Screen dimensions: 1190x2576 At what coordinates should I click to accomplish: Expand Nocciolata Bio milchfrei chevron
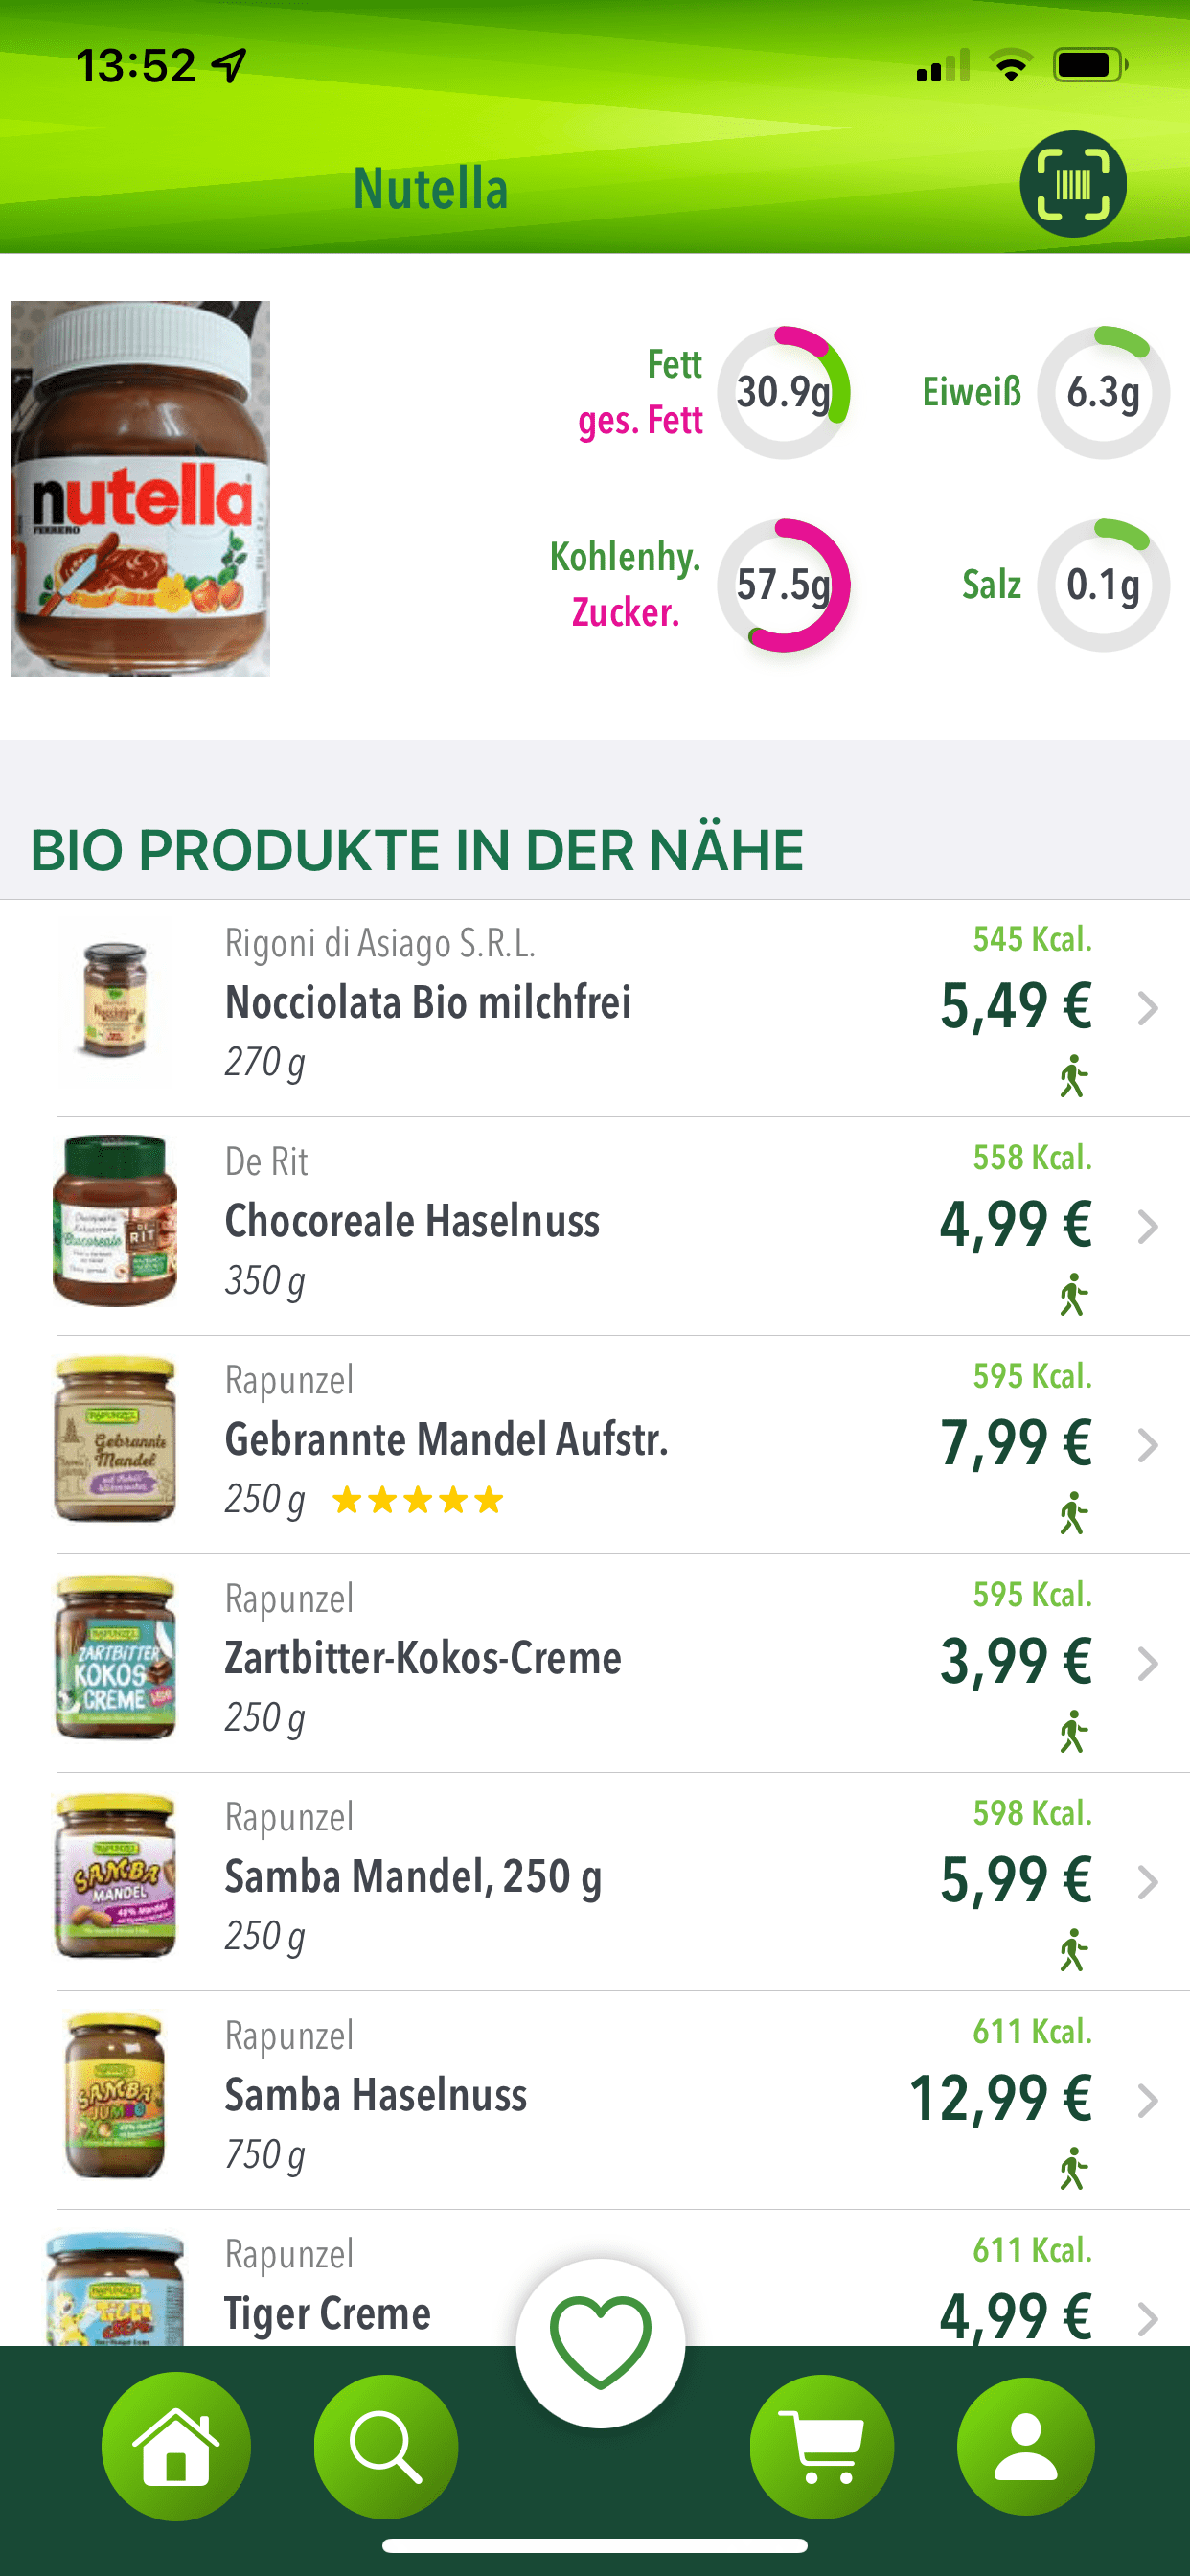[x=1147, y=1008]
